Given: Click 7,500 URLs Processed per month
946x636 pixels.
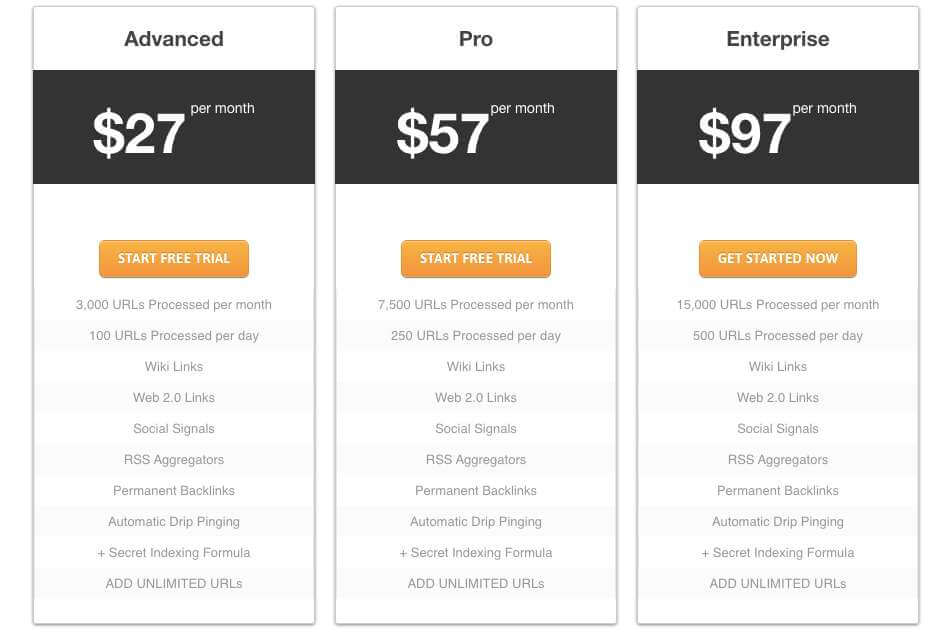Looking at the screenshot, I should pyautogui.click(x=476, y=305).
